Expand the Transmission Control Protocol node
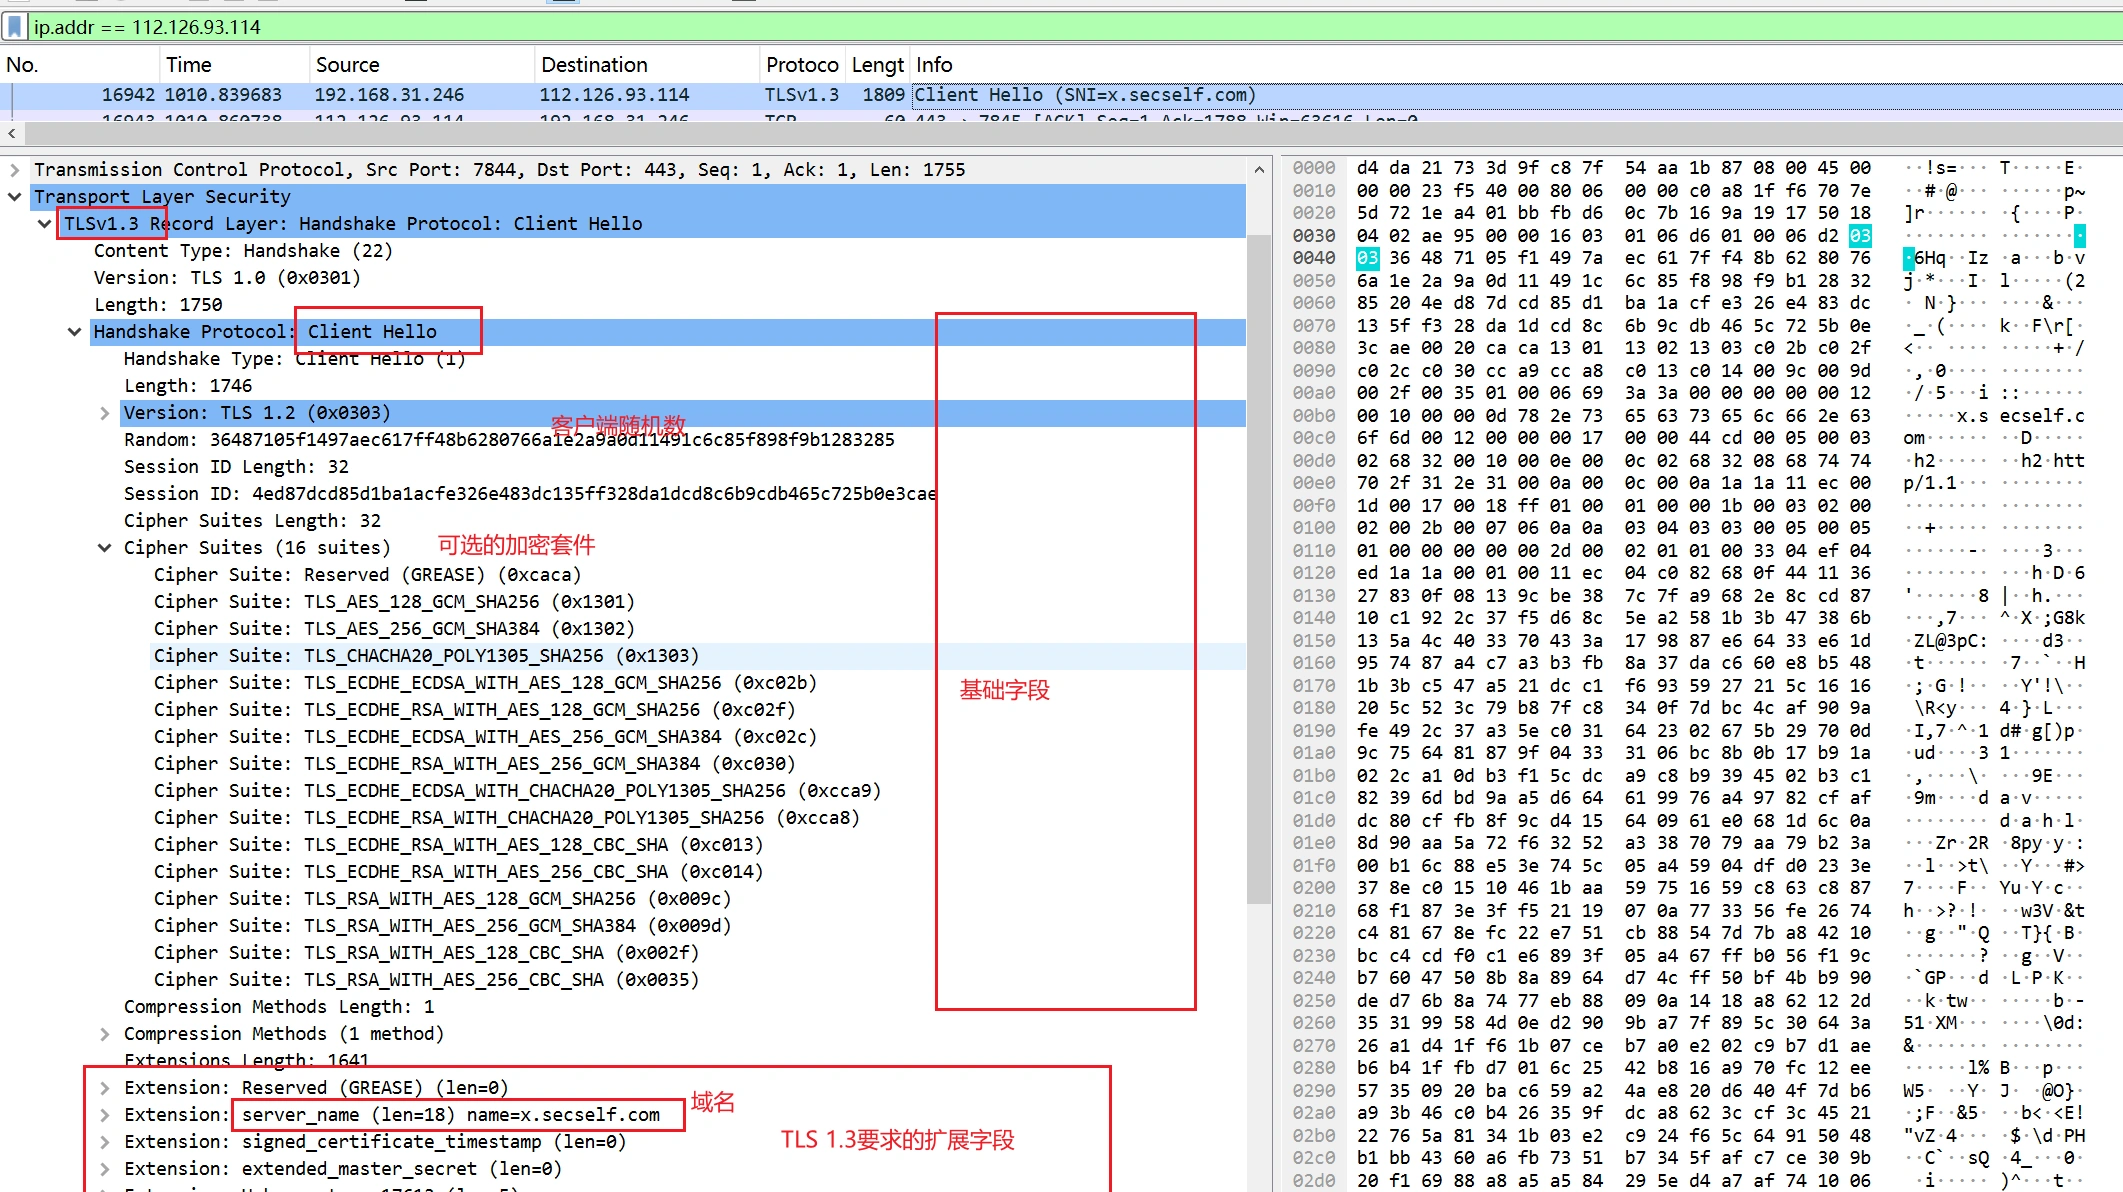Screen dimensions: 2123x1192 15,170
